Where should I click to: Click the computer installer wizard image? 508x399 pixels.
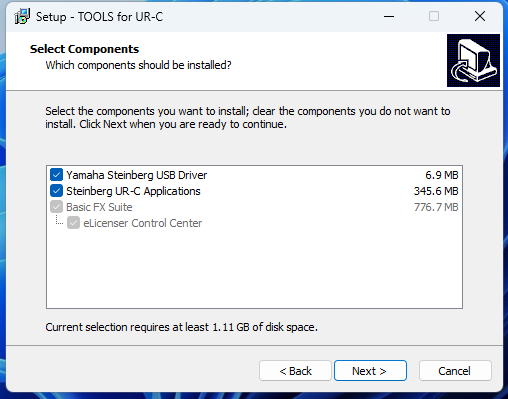point(473,60)
